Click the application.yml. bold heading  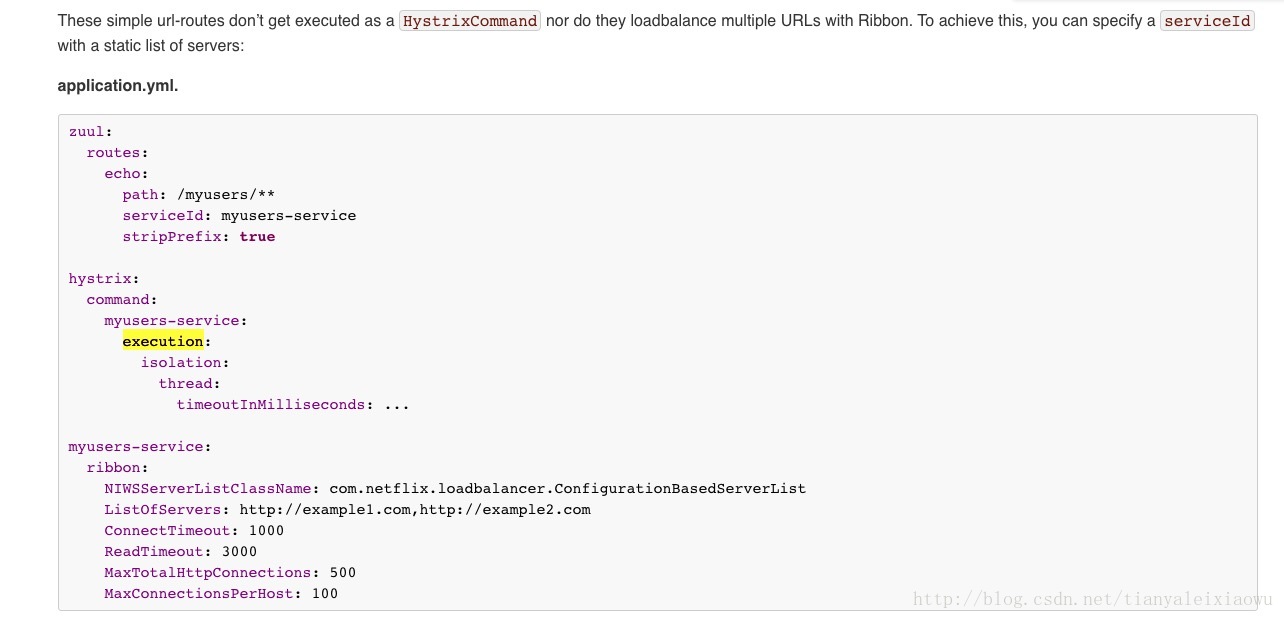(x=118, y=86)
